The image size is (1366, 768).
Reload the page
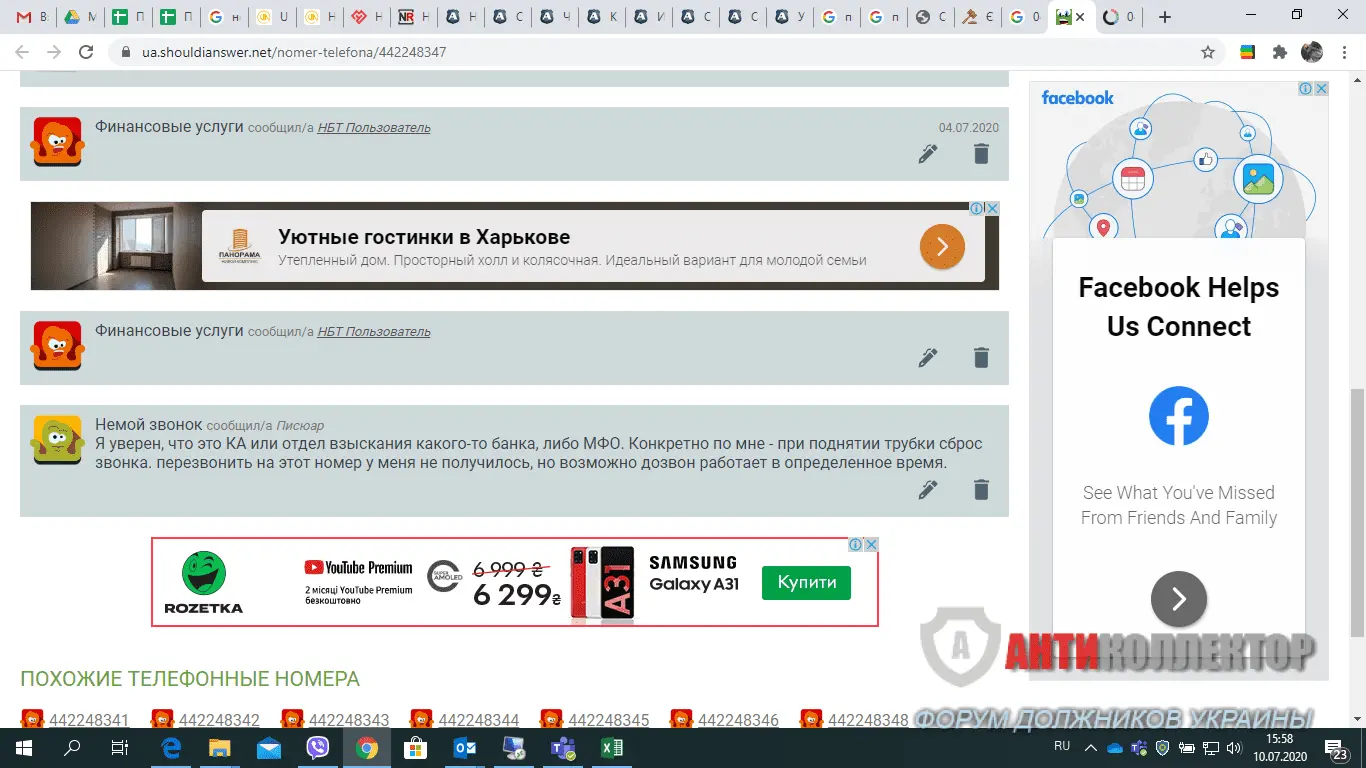pos(86,52)
